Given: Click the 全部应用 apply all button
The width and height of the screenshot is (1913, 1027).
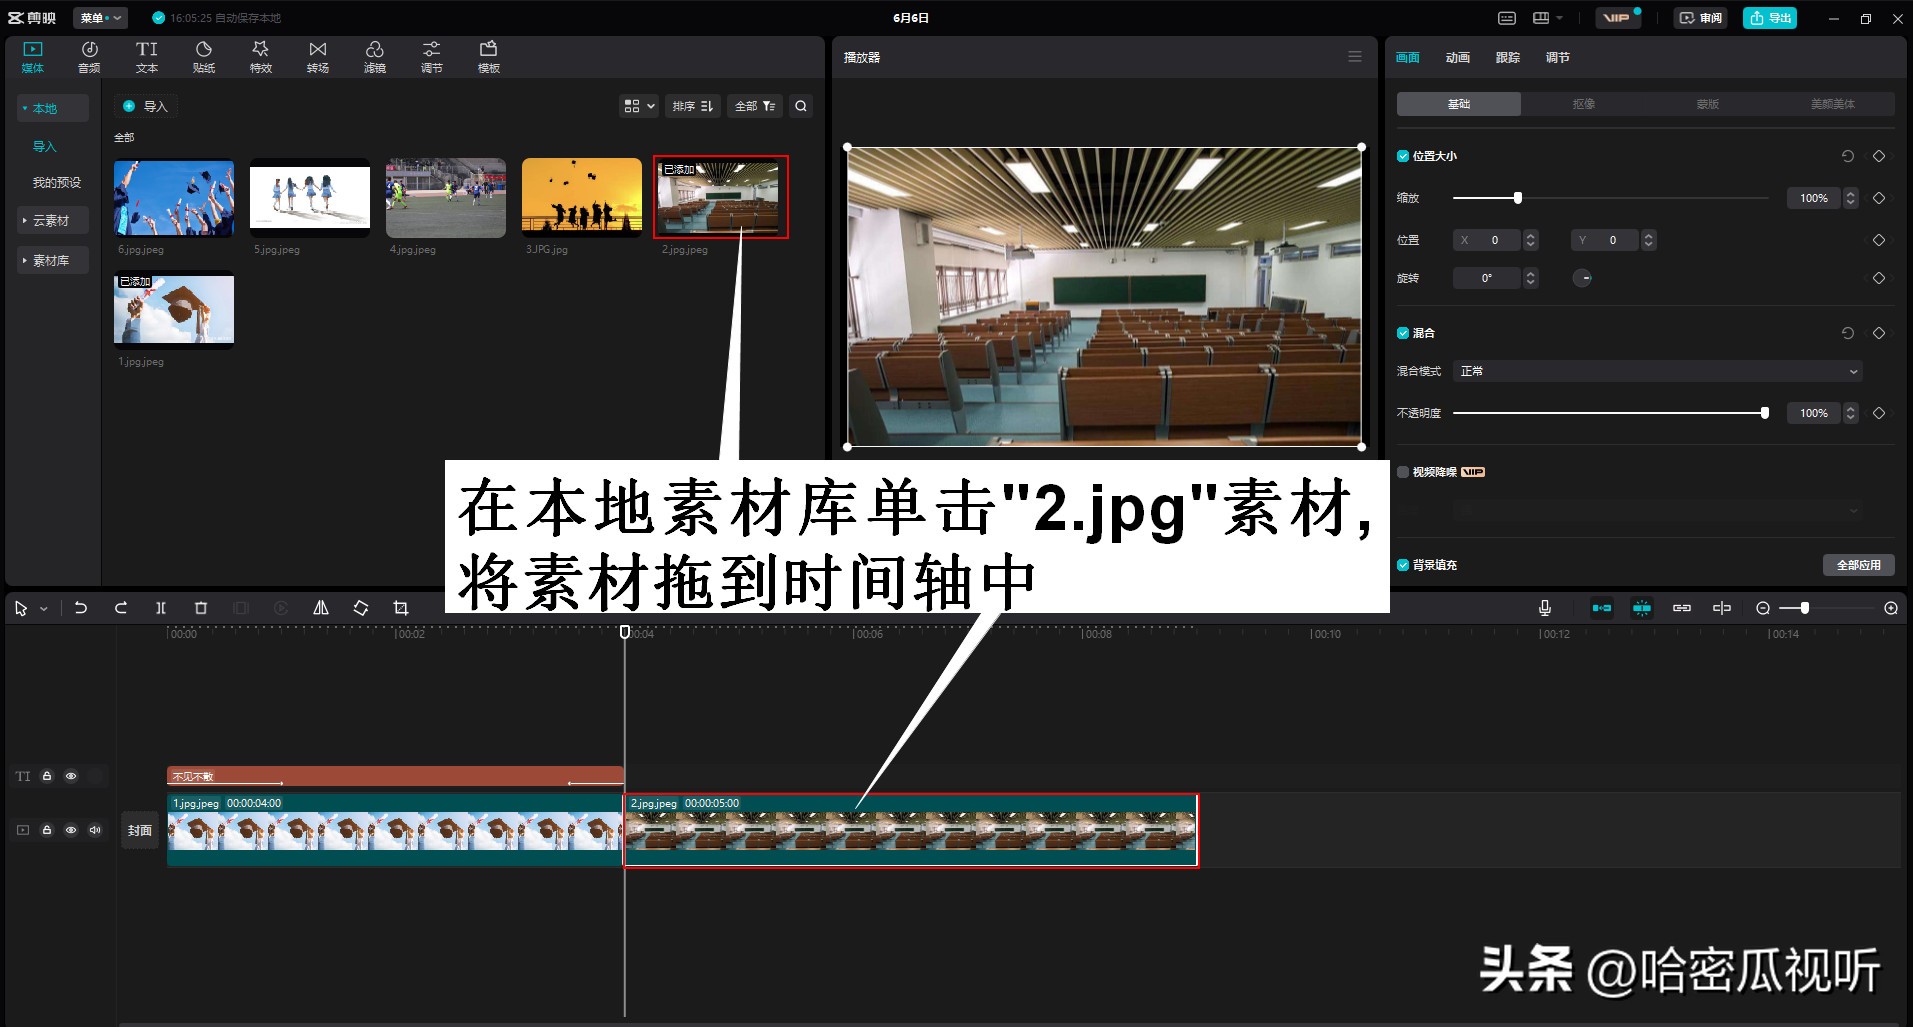Looking at the screenshot, I should click(1858, 564).
